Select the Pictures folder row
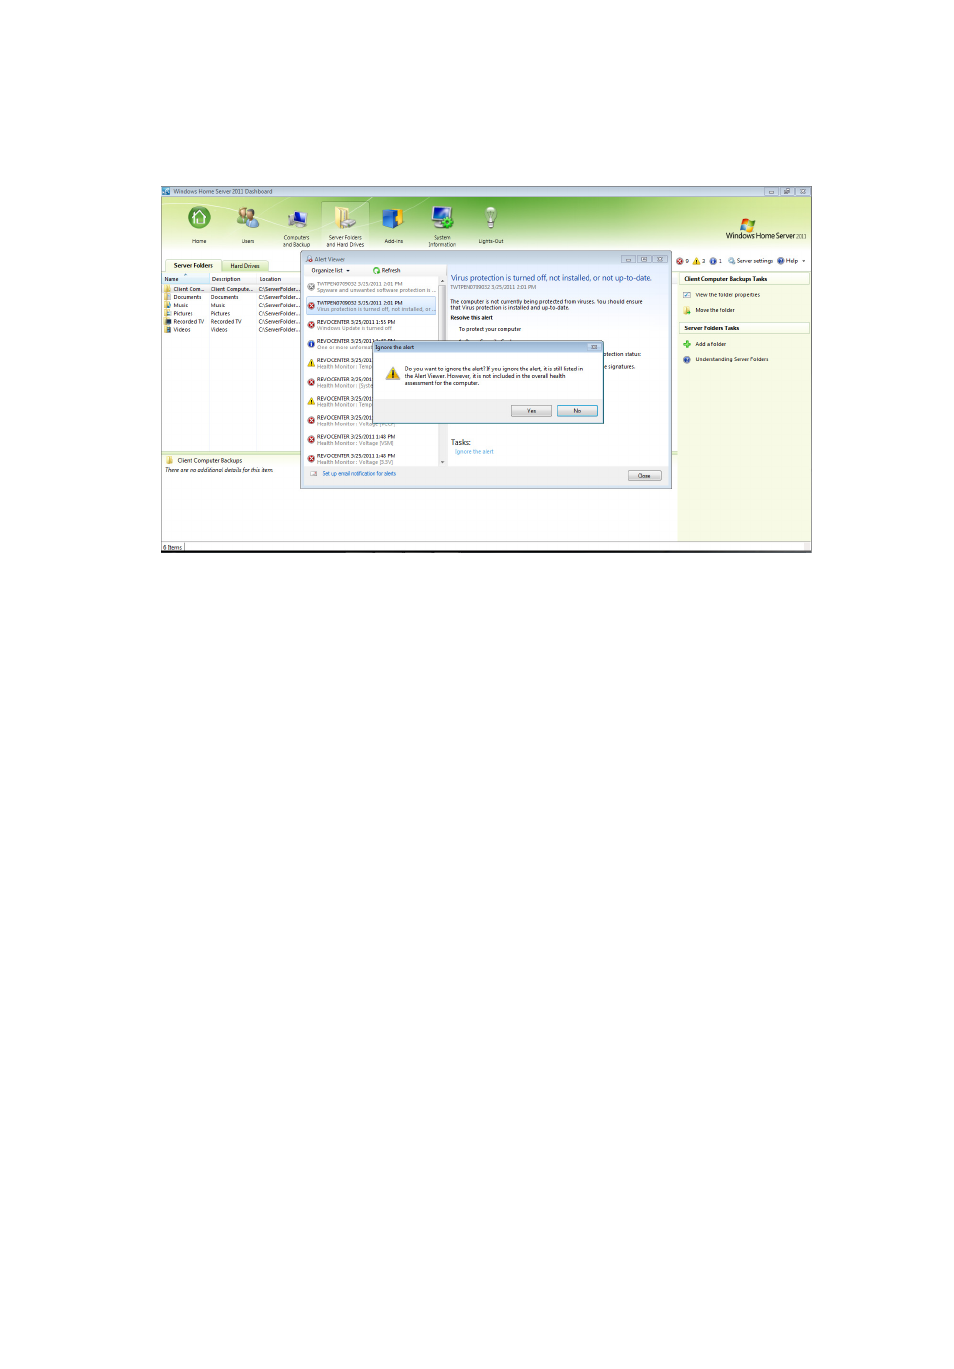 (232, 313)
